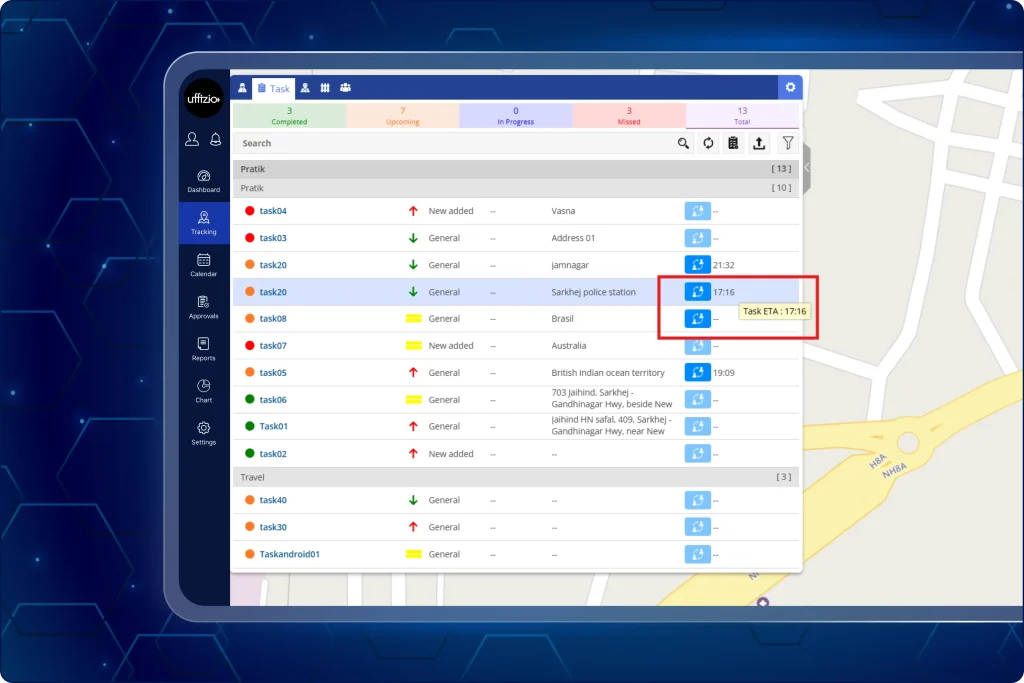The width and height of the screenshot is (1024, 683).
Task: Open the Task01 link
Action: click(274, 426)
